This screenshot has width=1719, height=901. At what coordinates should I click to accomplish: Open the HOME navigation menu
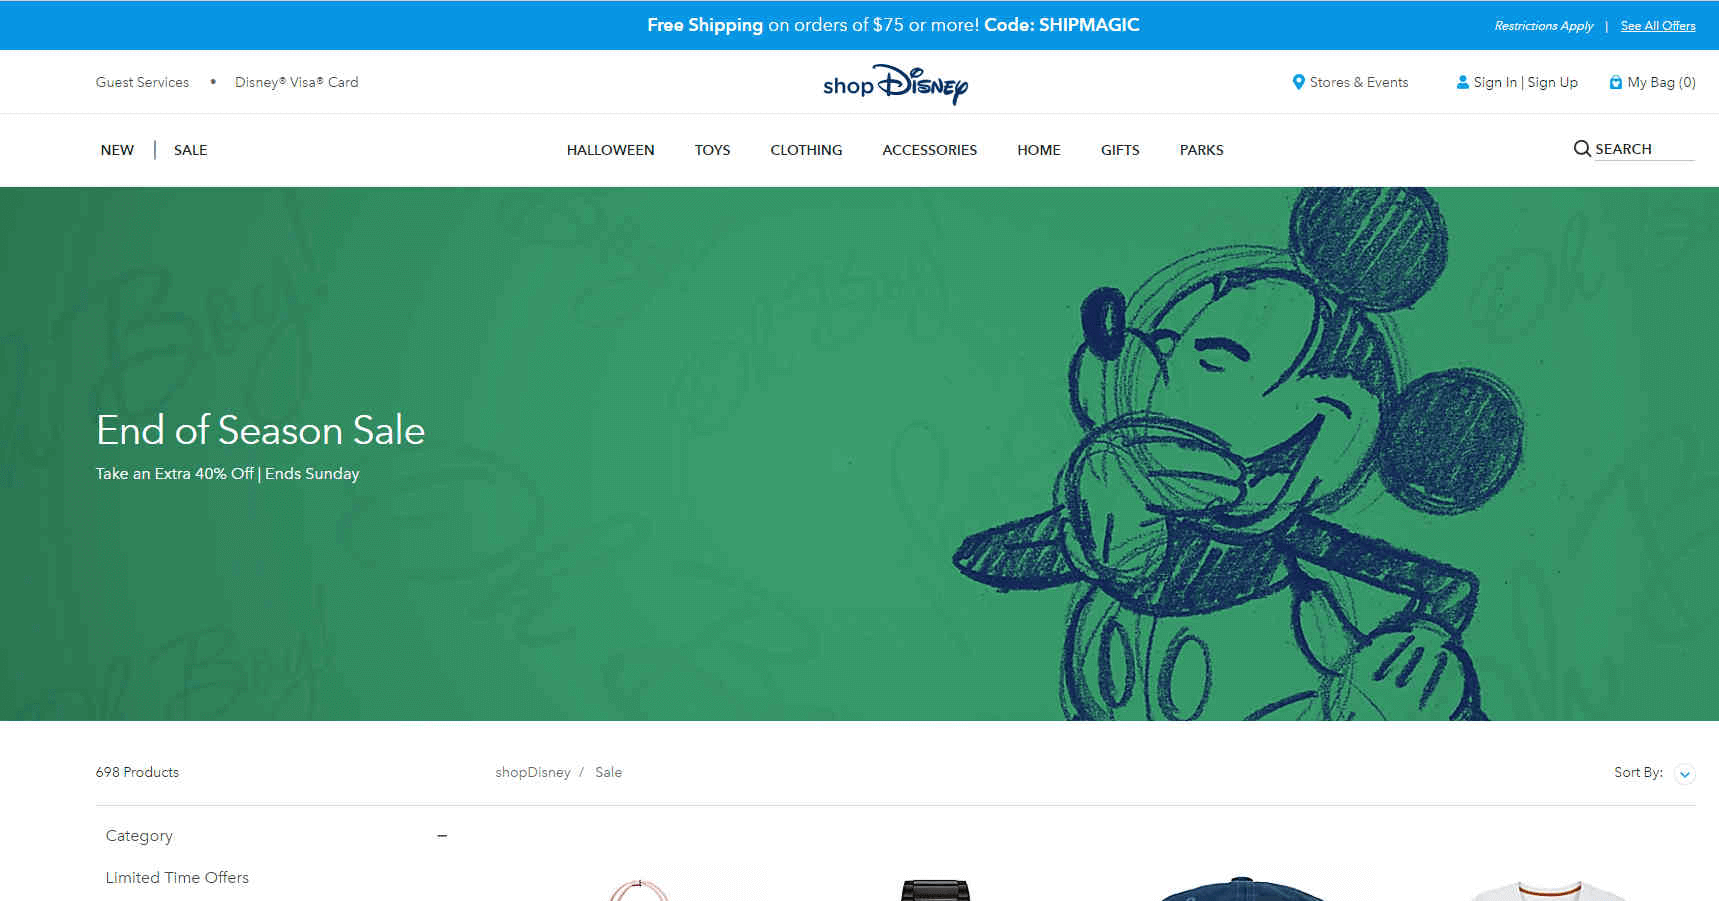pos(1038,150)
